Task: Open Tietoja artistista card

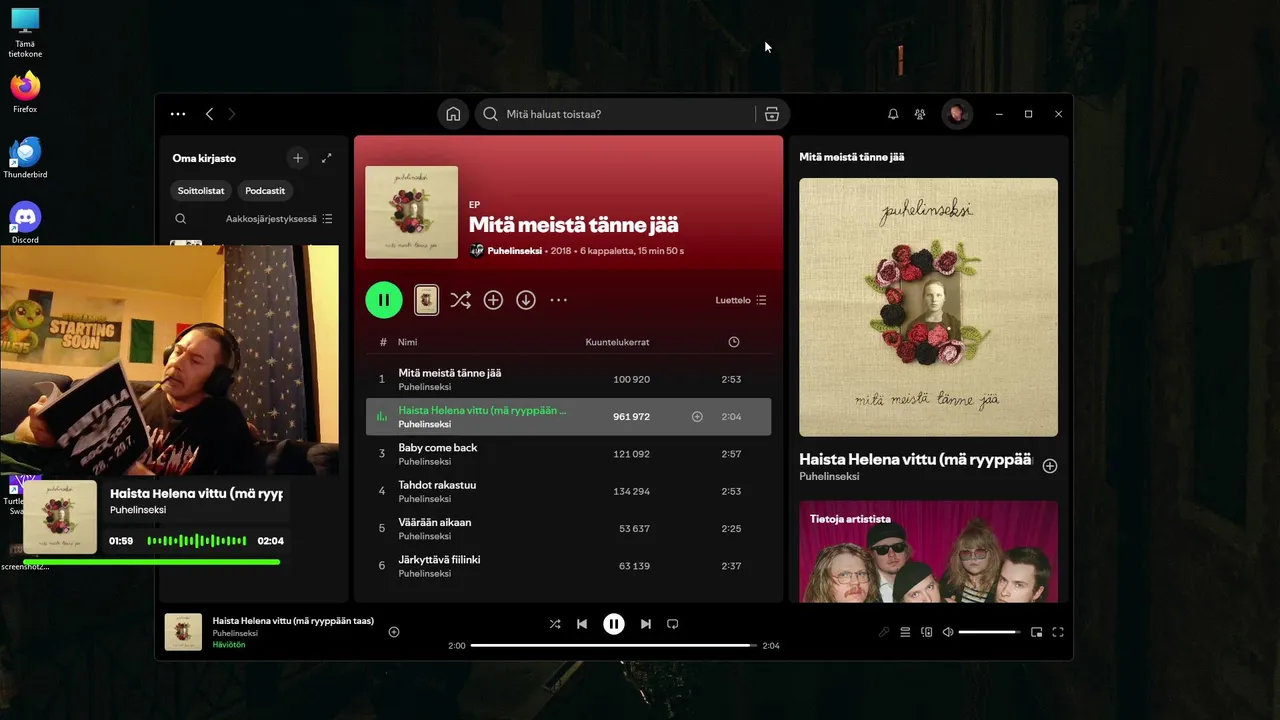Action: point(928,551)
